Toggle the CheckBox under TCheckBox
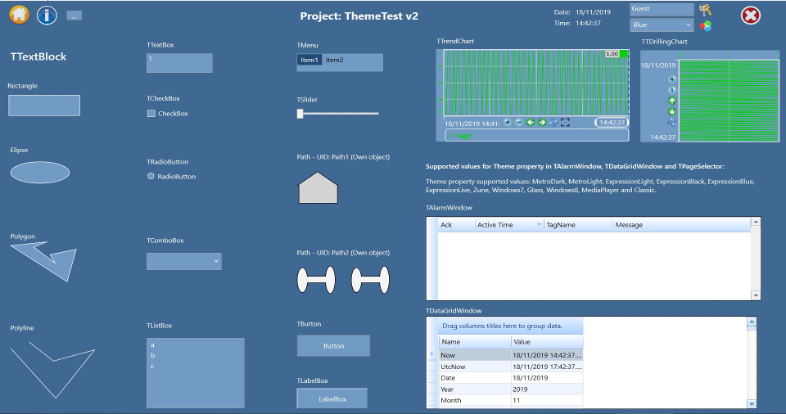Image resolution: width=786 pixels, height=414 pixels. [151, 114]
